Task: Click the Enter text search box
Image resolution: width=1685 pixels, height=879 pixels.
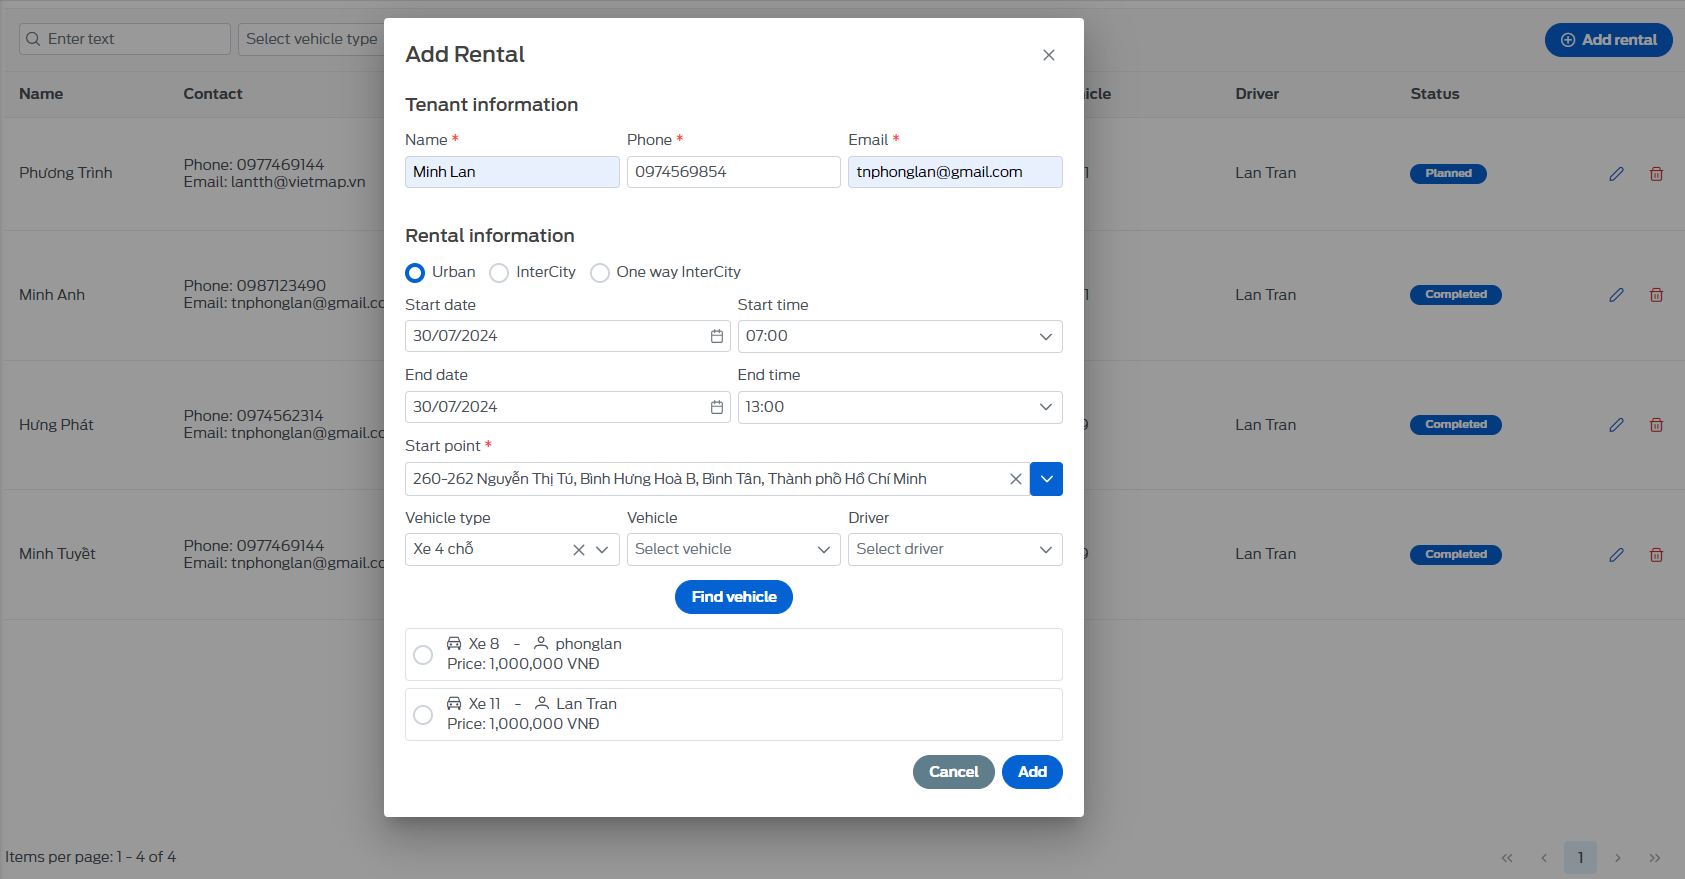Action: [125, 39]
